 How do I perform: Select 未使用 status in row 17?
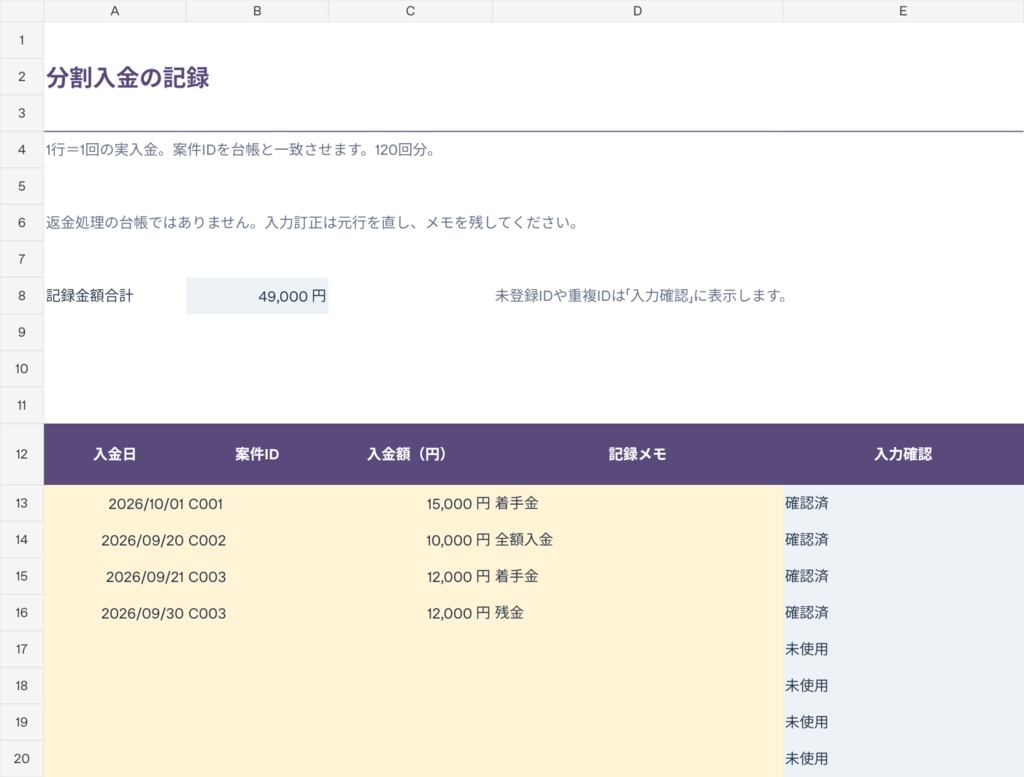903,649
